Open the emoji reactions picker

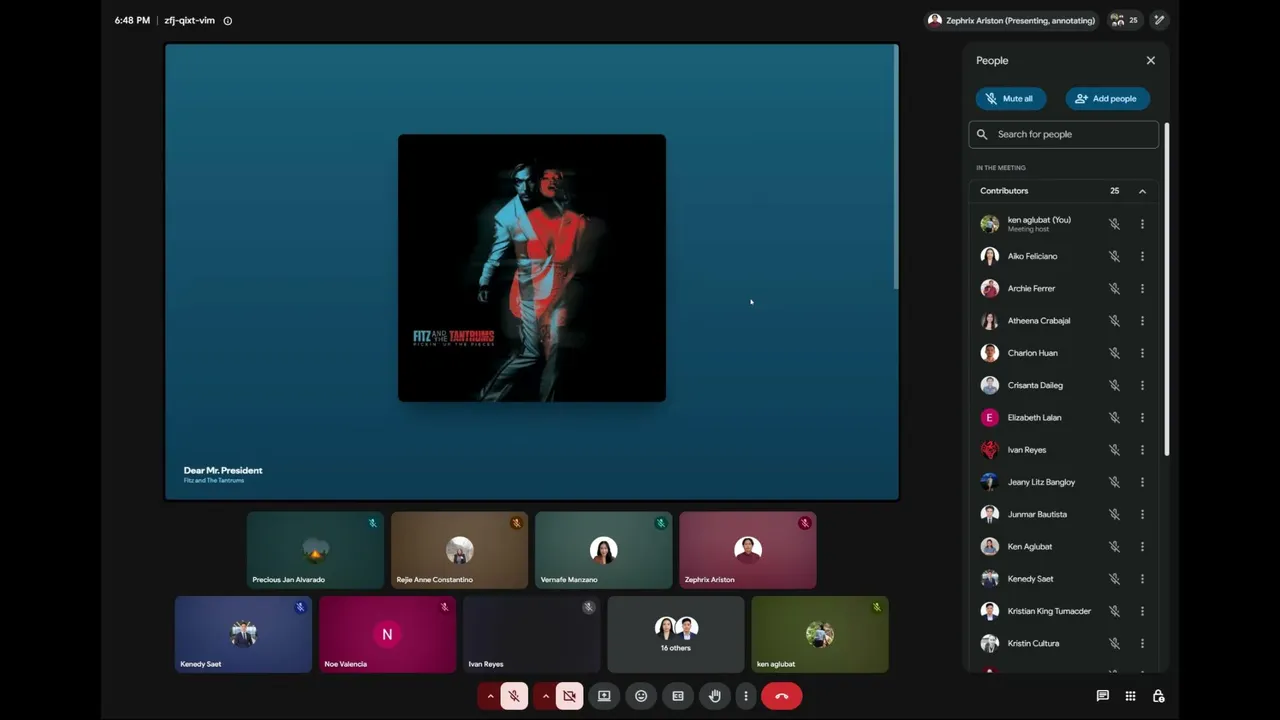tap(641, 696)
